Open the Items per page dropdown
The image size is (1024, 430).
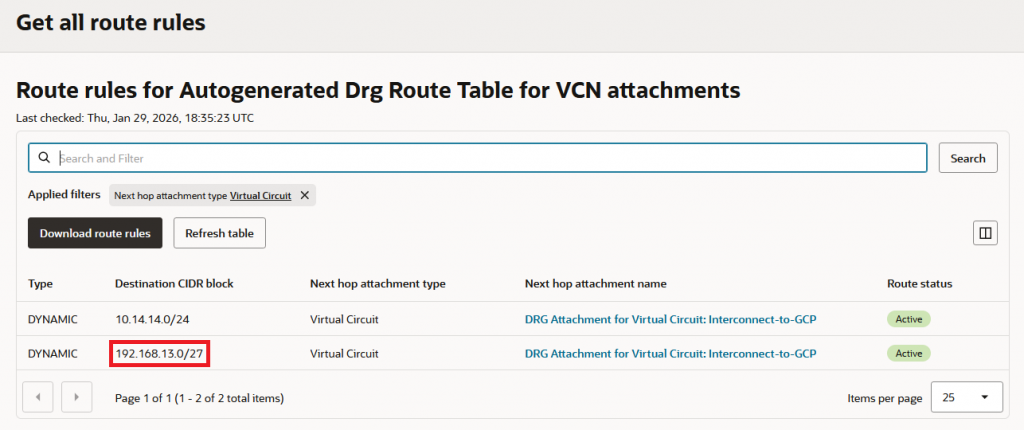[x=965, y=397]
